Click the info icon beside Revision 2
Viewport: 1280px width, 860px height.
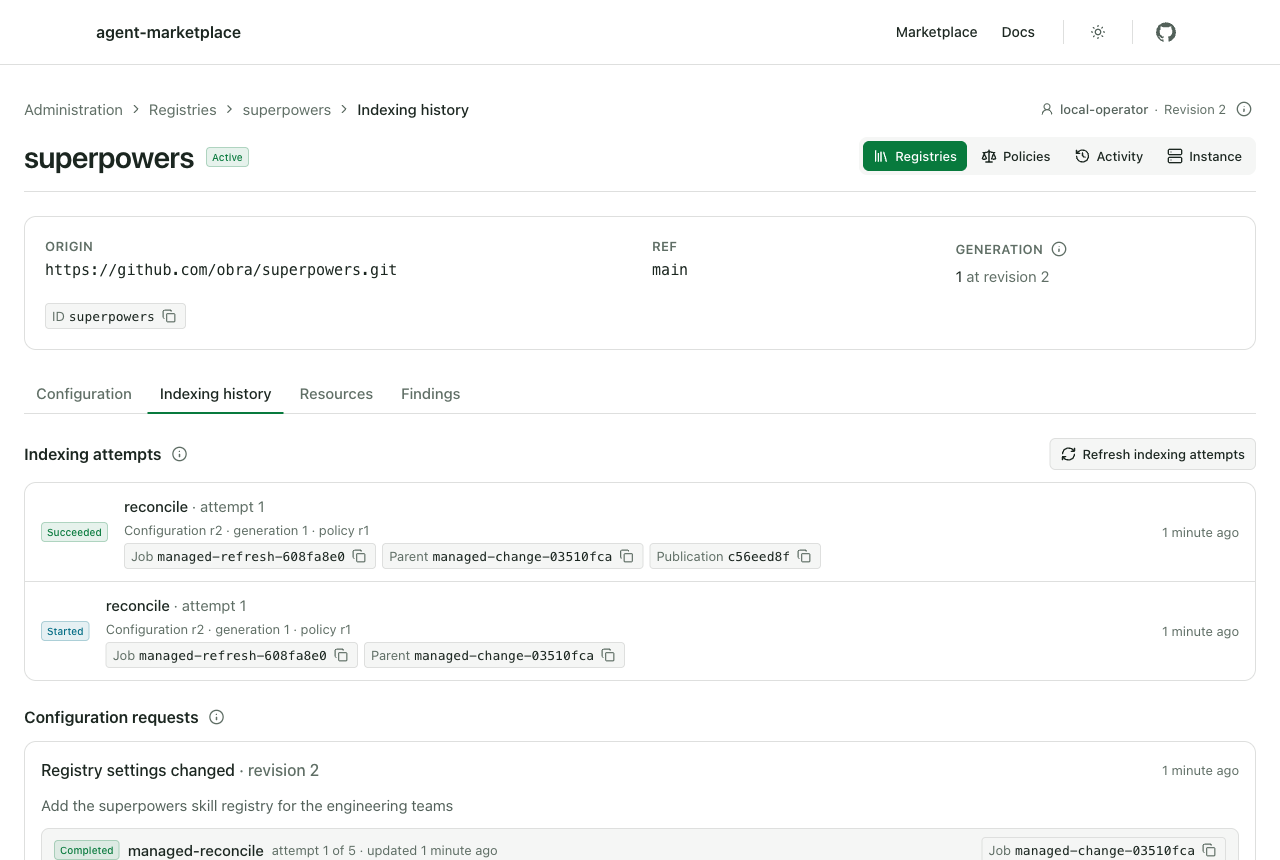[1244, 109]
